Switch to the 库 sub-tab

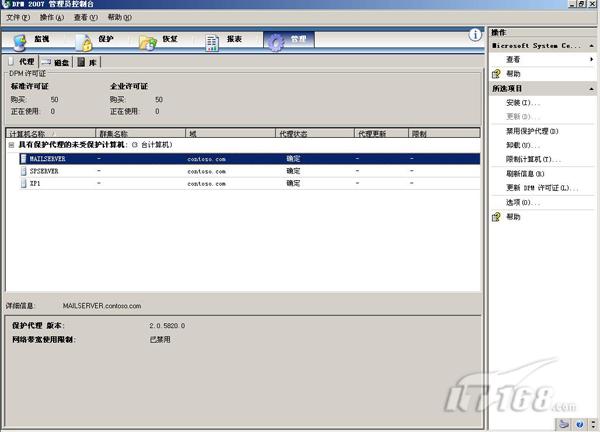tap(87, 62)
